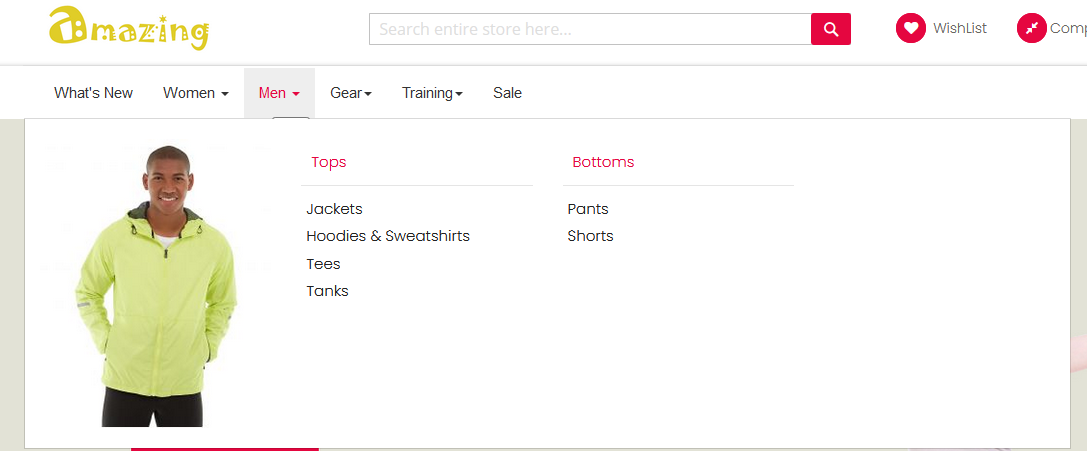This screenshot has width=1087, height=451.
Task: Expand the Gear menu dropdown
Action: pos(351,93)
